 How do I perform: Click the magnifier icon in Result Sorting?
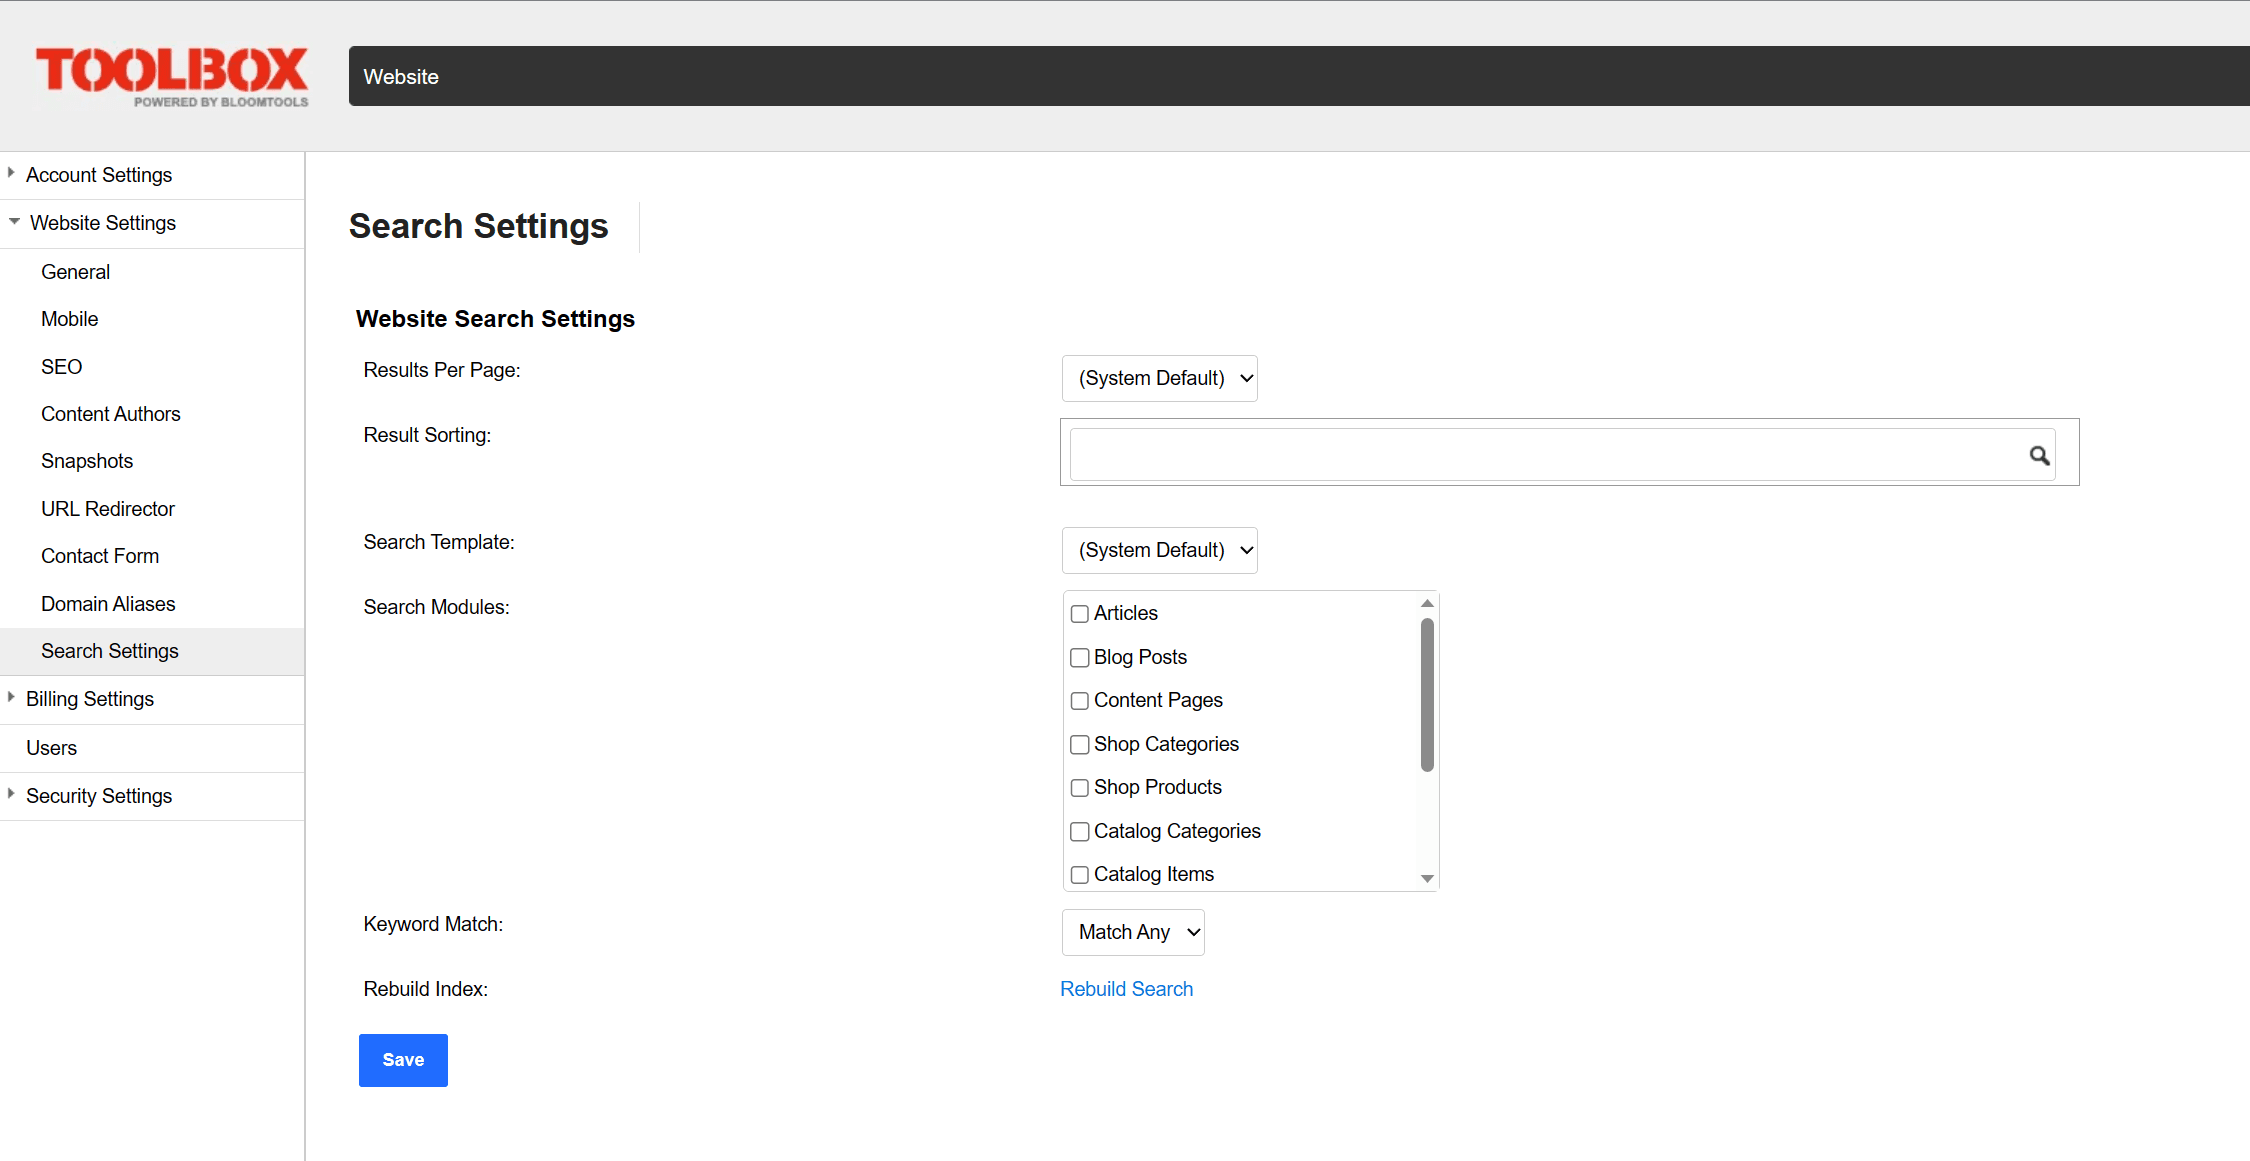(2039, 456)
